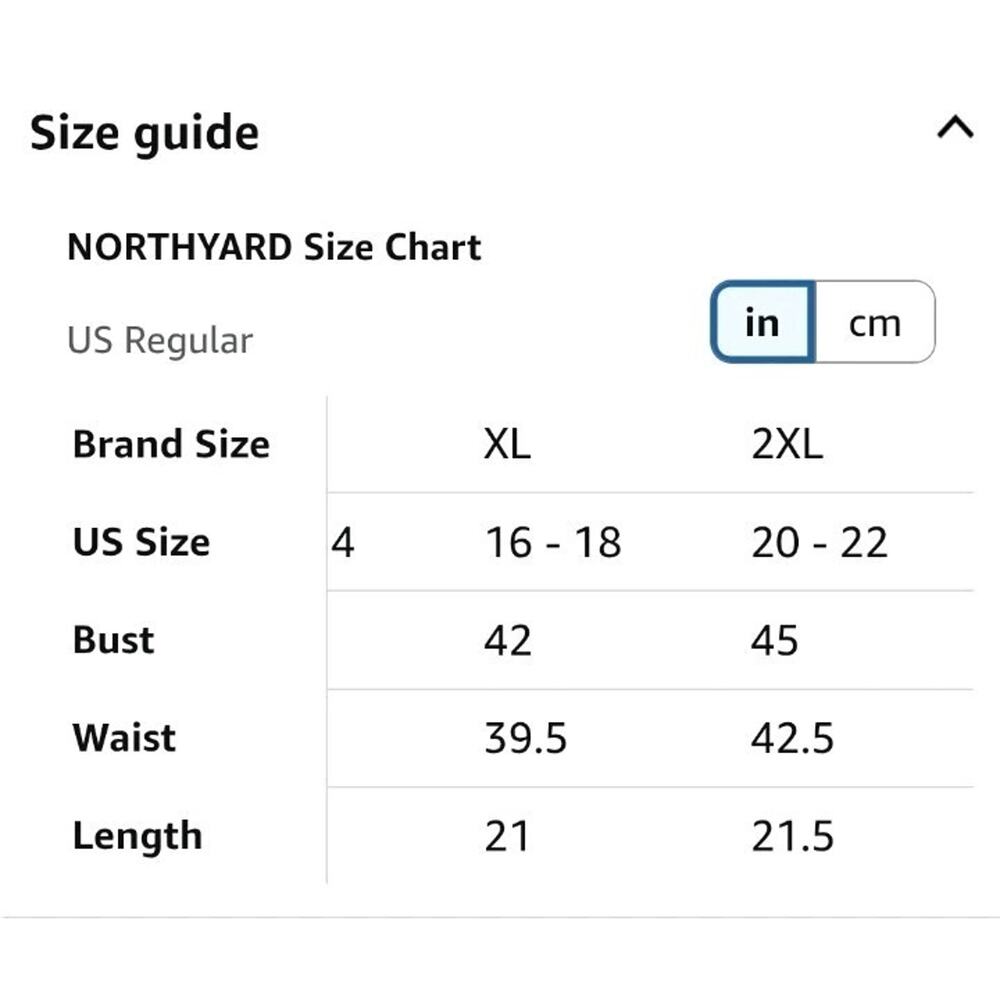Select the 20 - 22 US size value
The image size is (1000, 1000).
pyautogui.click(x=820, y=542)
